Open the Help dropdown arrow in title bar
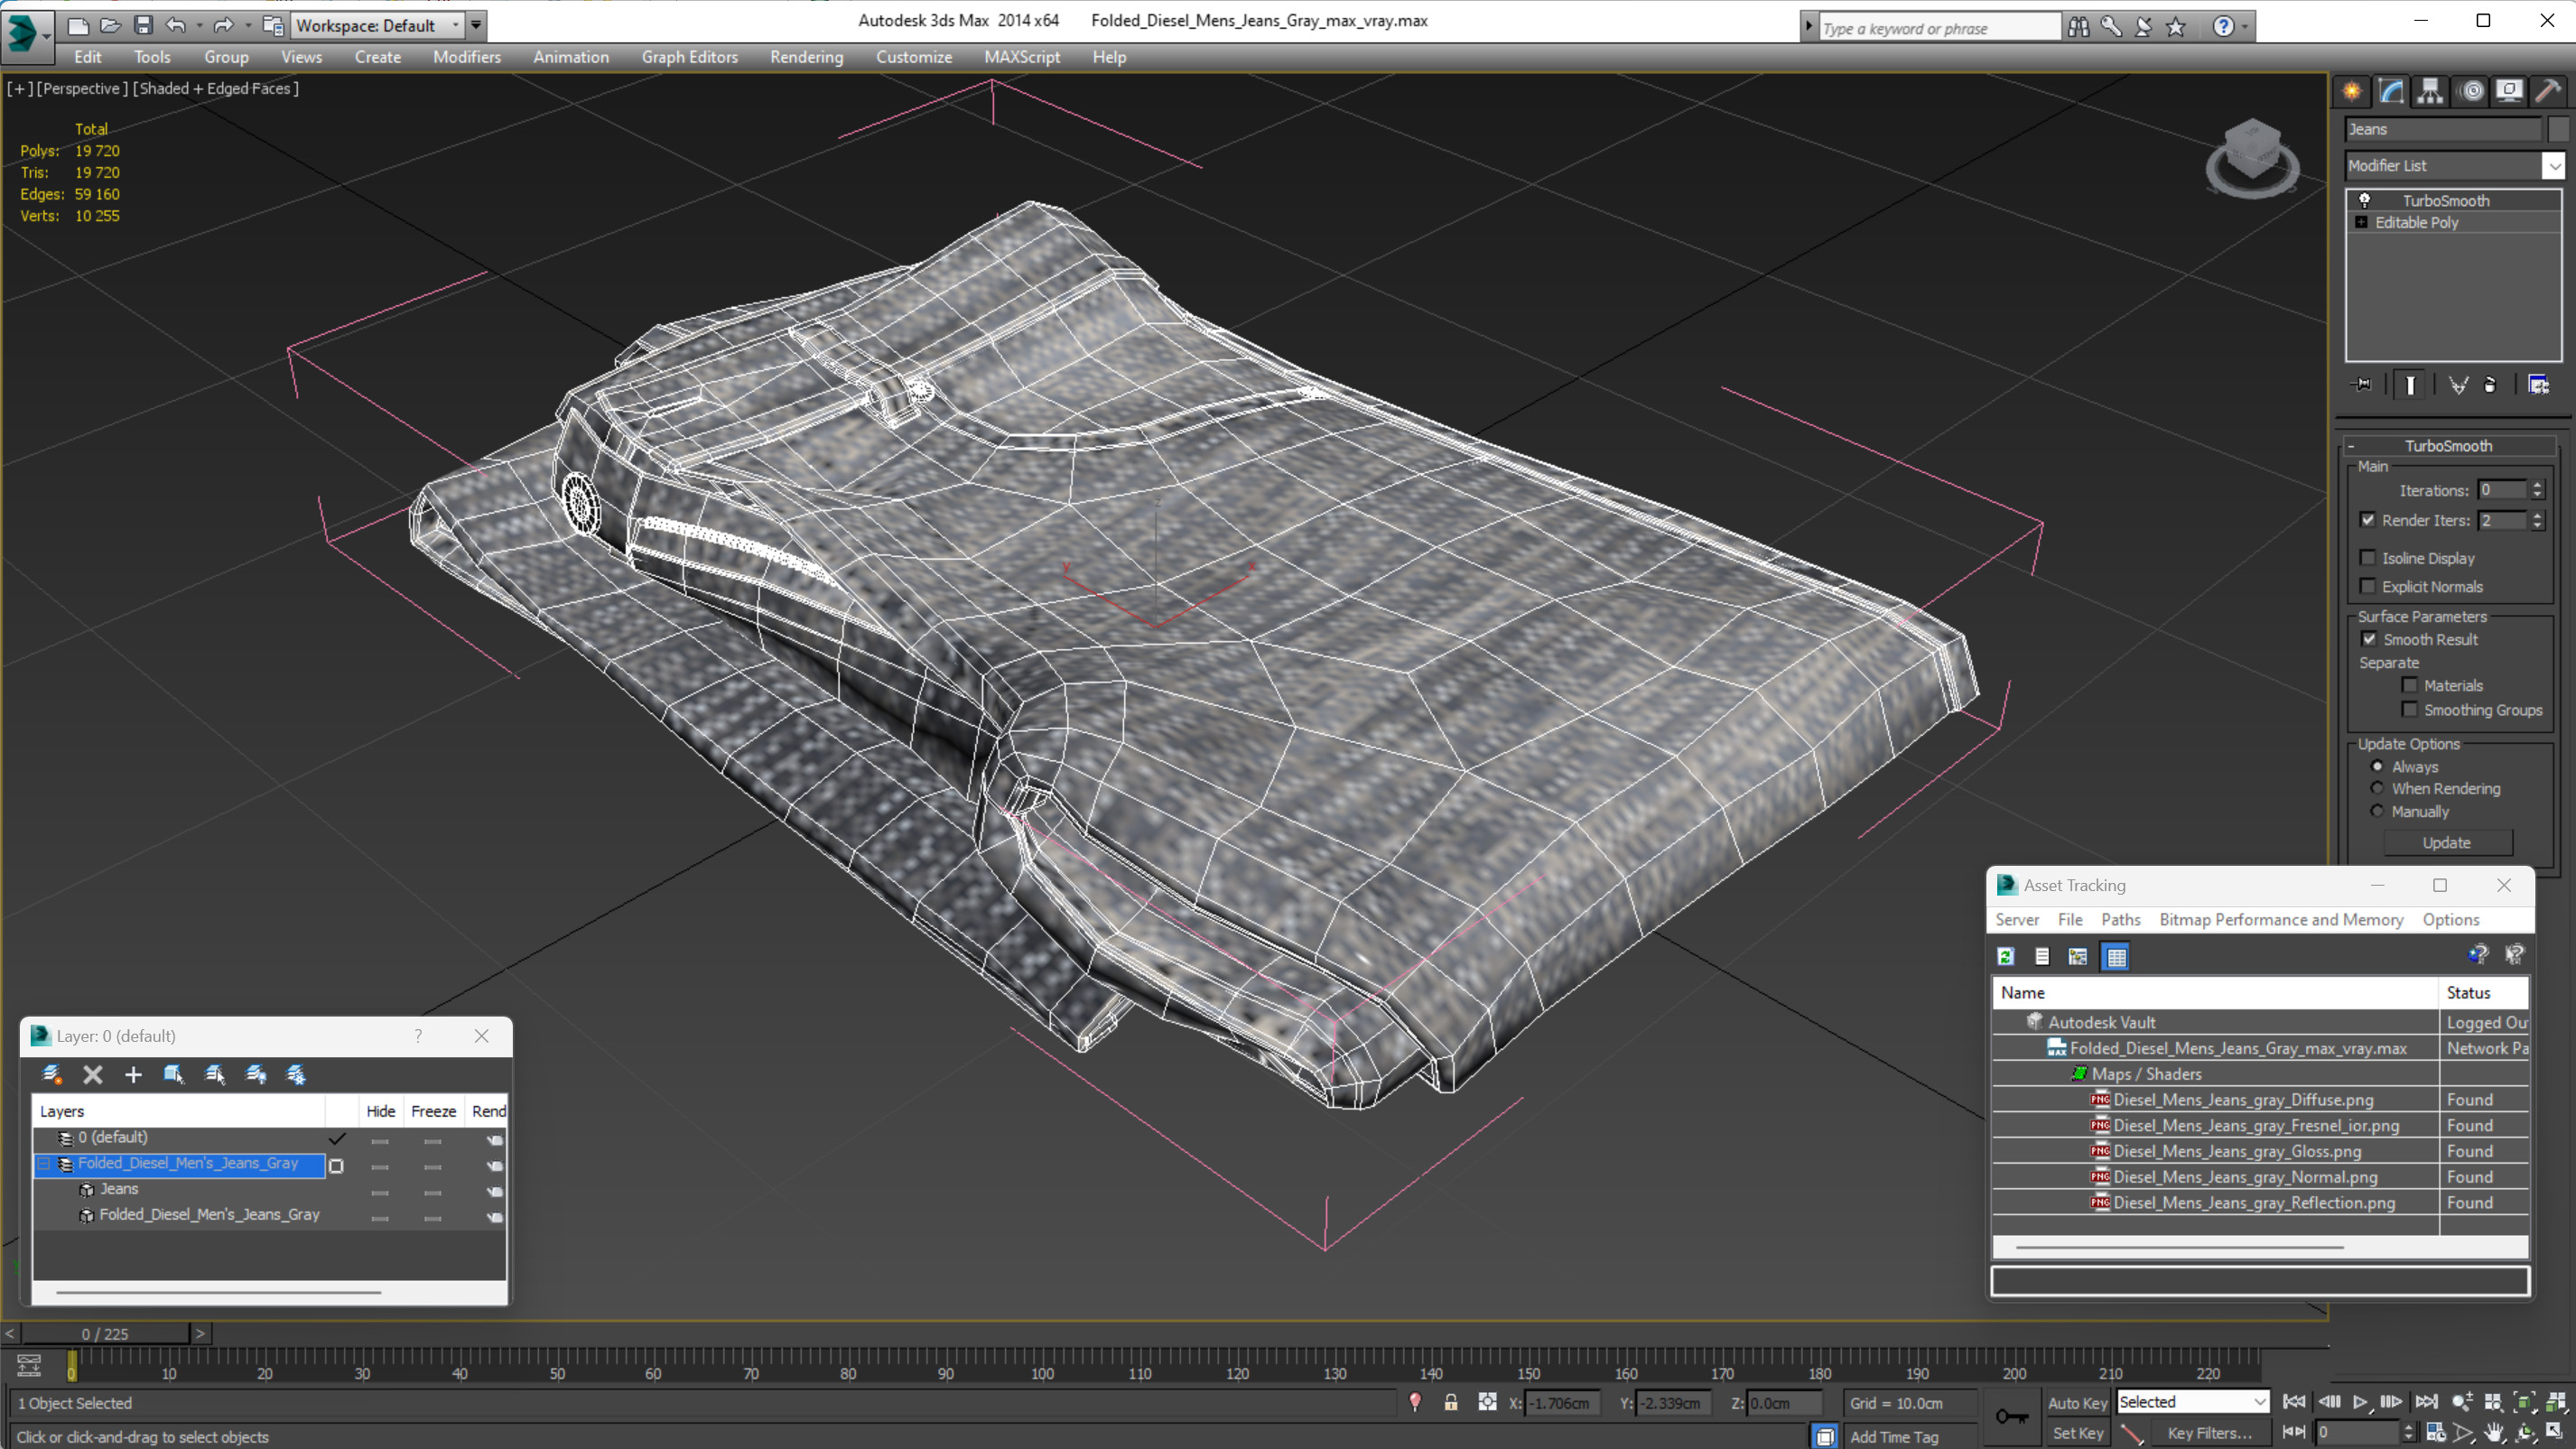 pos(2244,27)
